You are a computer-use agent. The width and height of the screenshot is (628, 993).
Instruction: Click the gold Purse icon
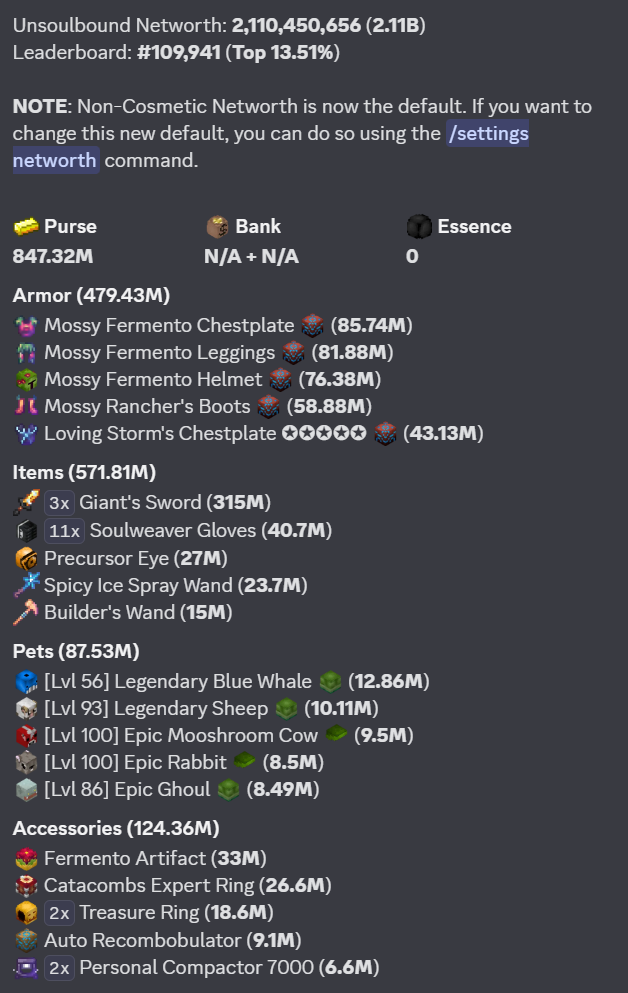(26, 226)
